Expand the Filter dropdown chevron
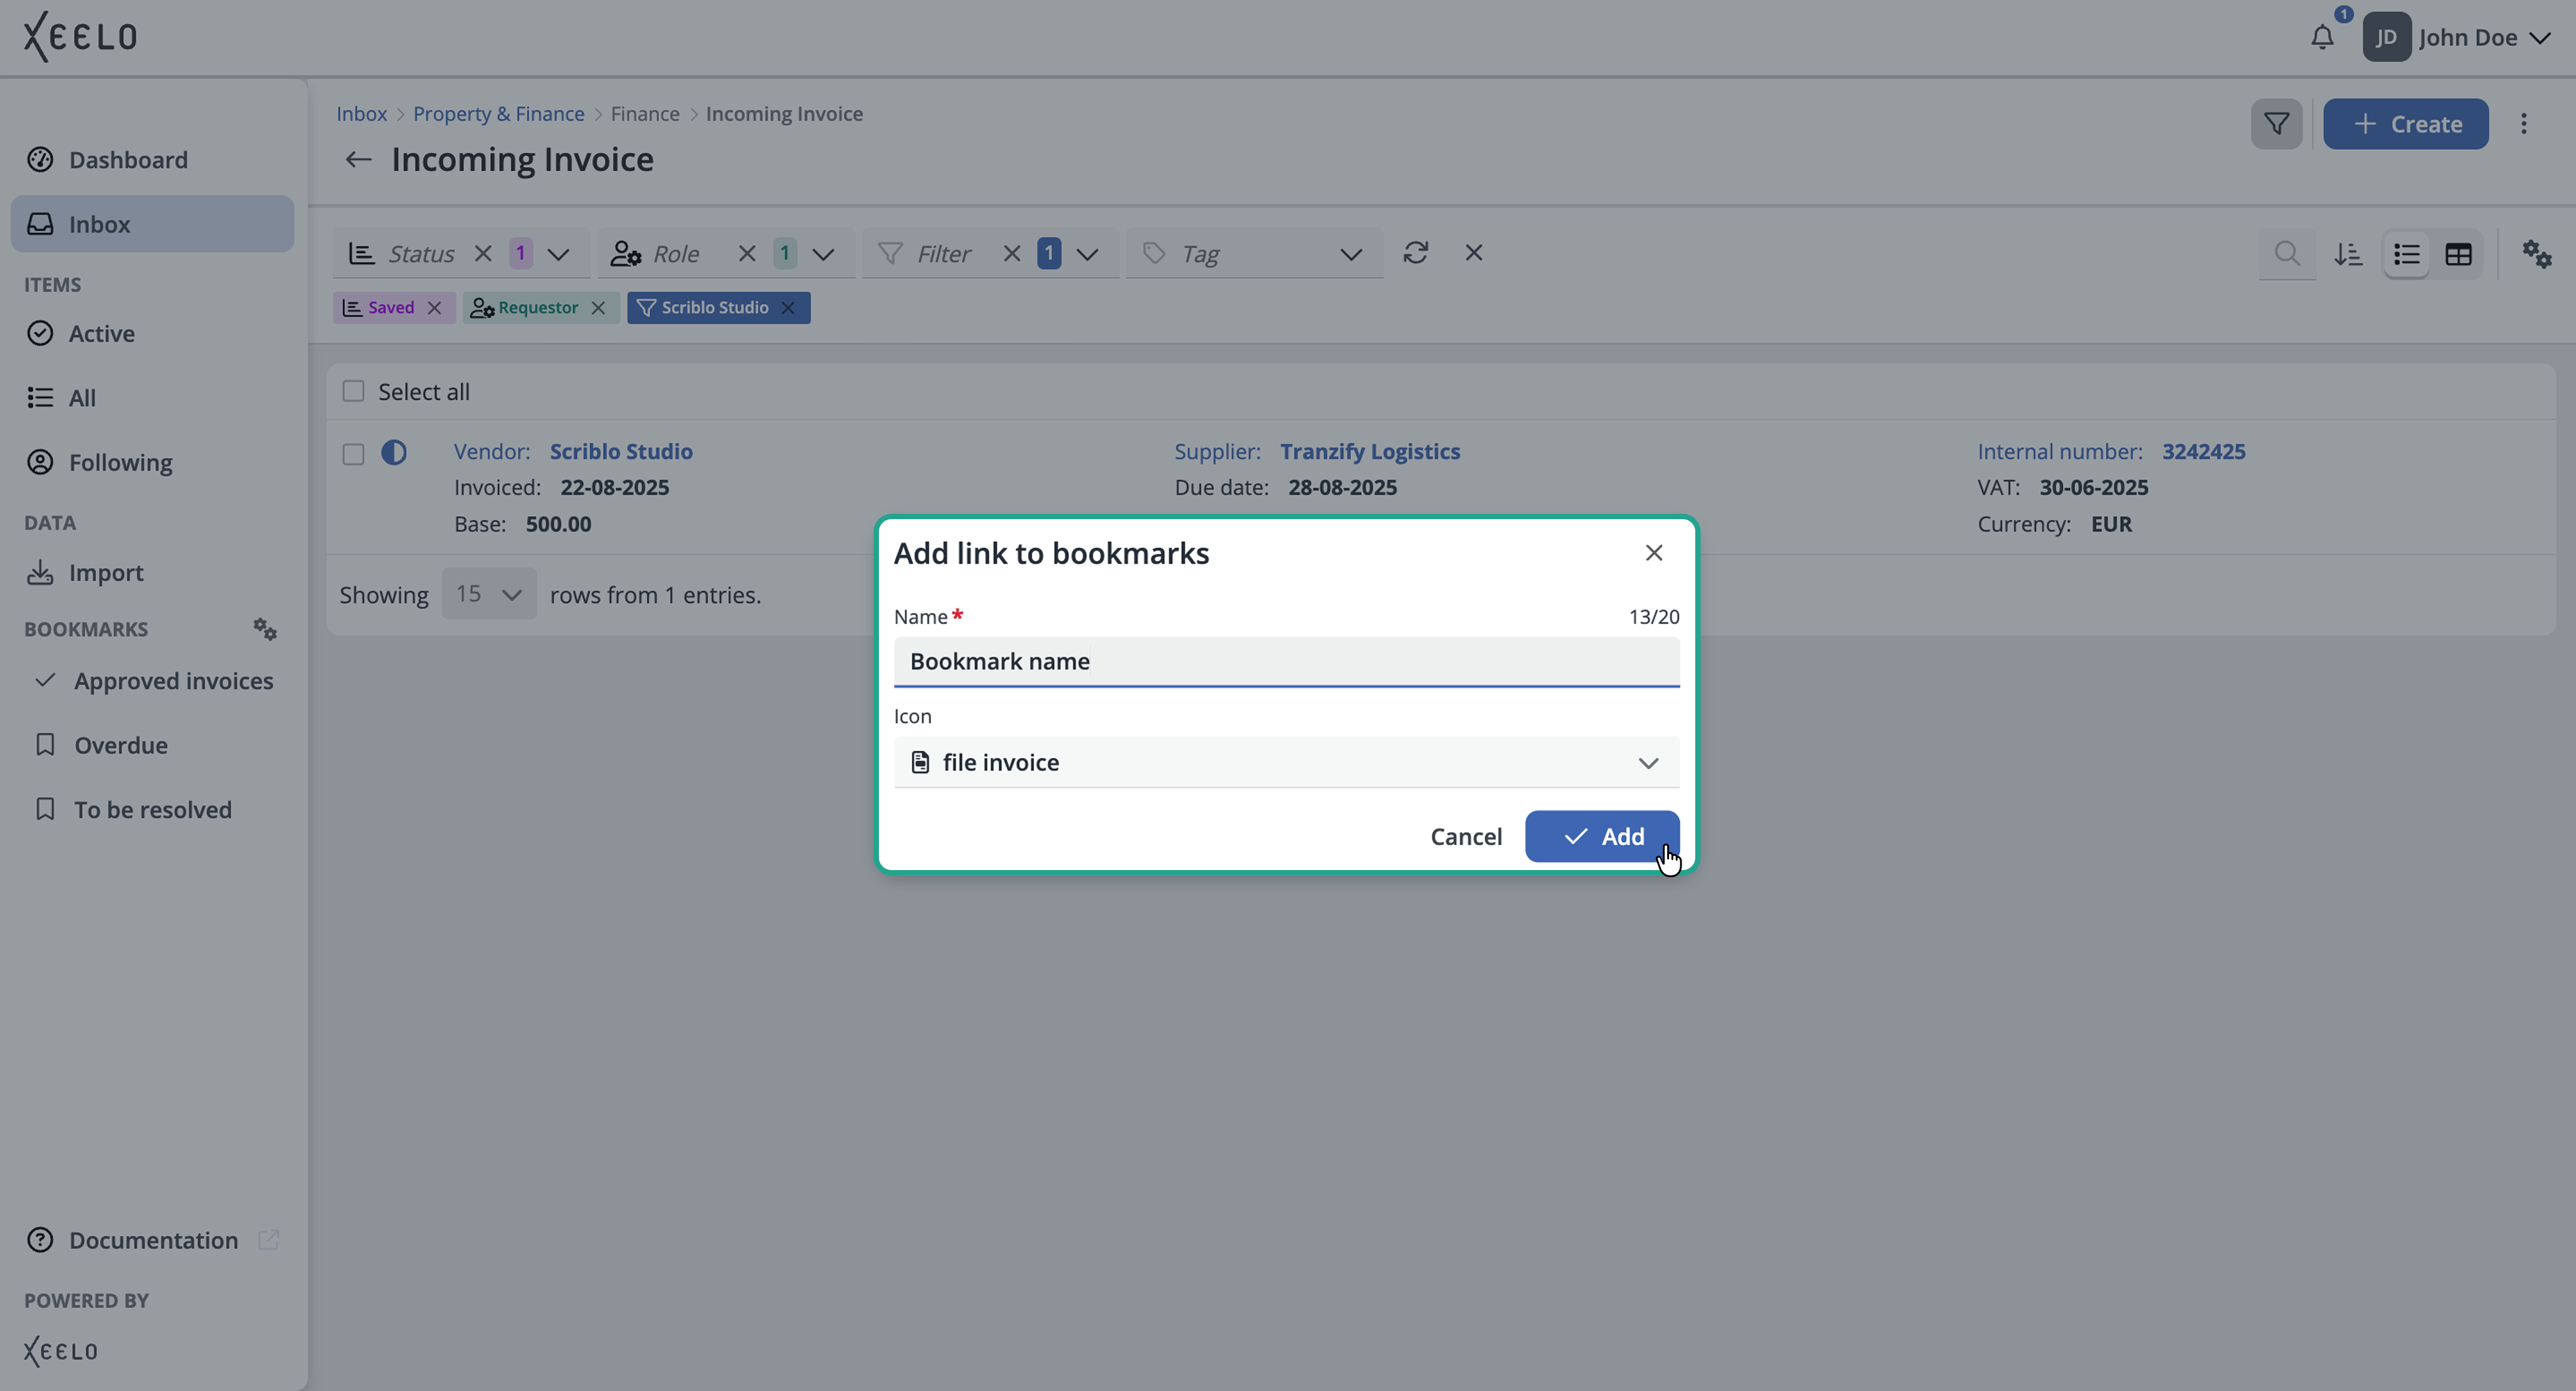 (x=1087, y=254)
